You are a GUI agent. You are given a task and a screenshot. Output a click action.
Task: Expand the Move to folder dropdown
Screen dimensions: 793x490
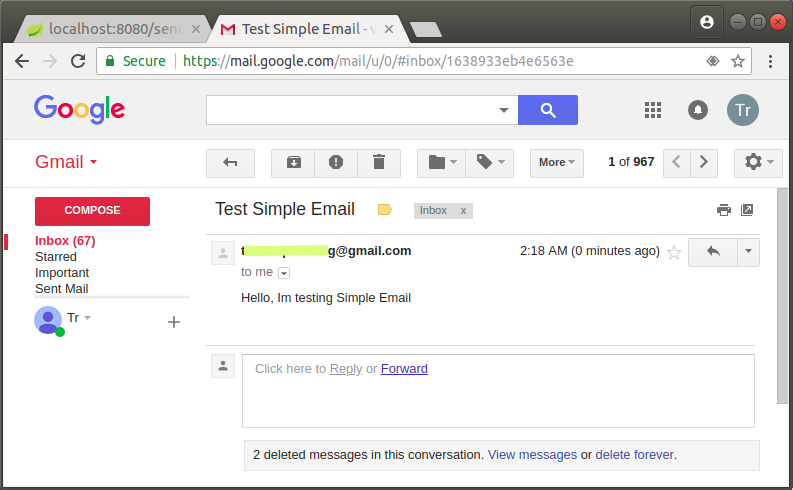442,163
